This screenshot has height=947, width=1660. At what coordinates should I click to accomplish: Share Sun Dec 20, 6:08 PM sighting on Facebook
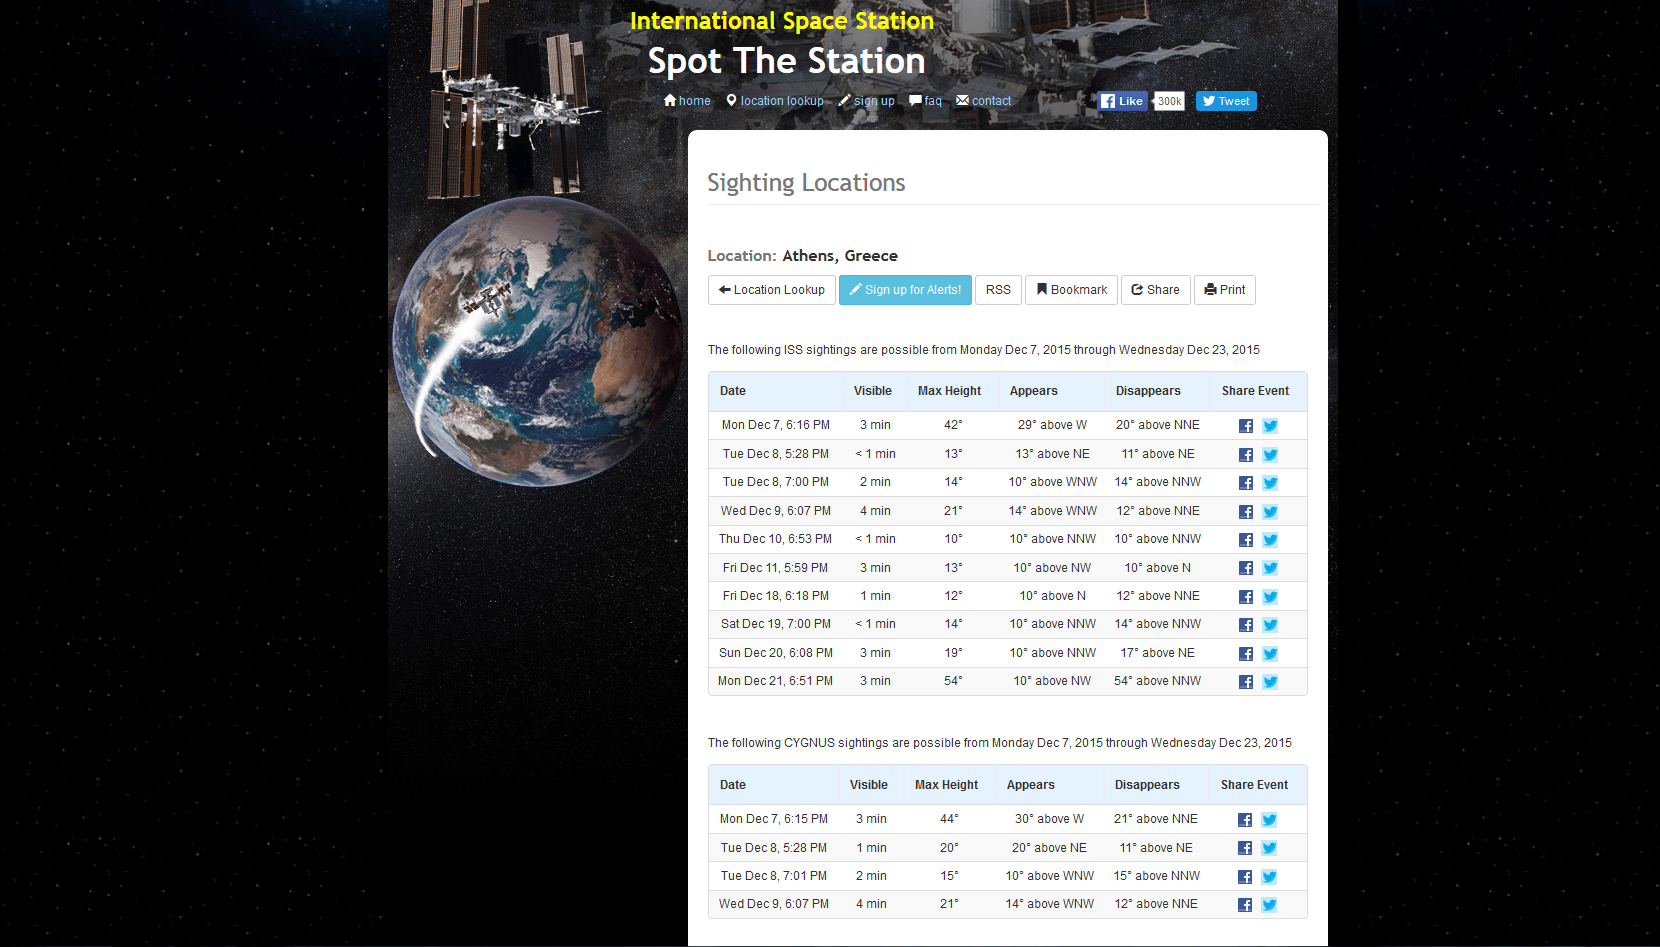coord(1246,654)
